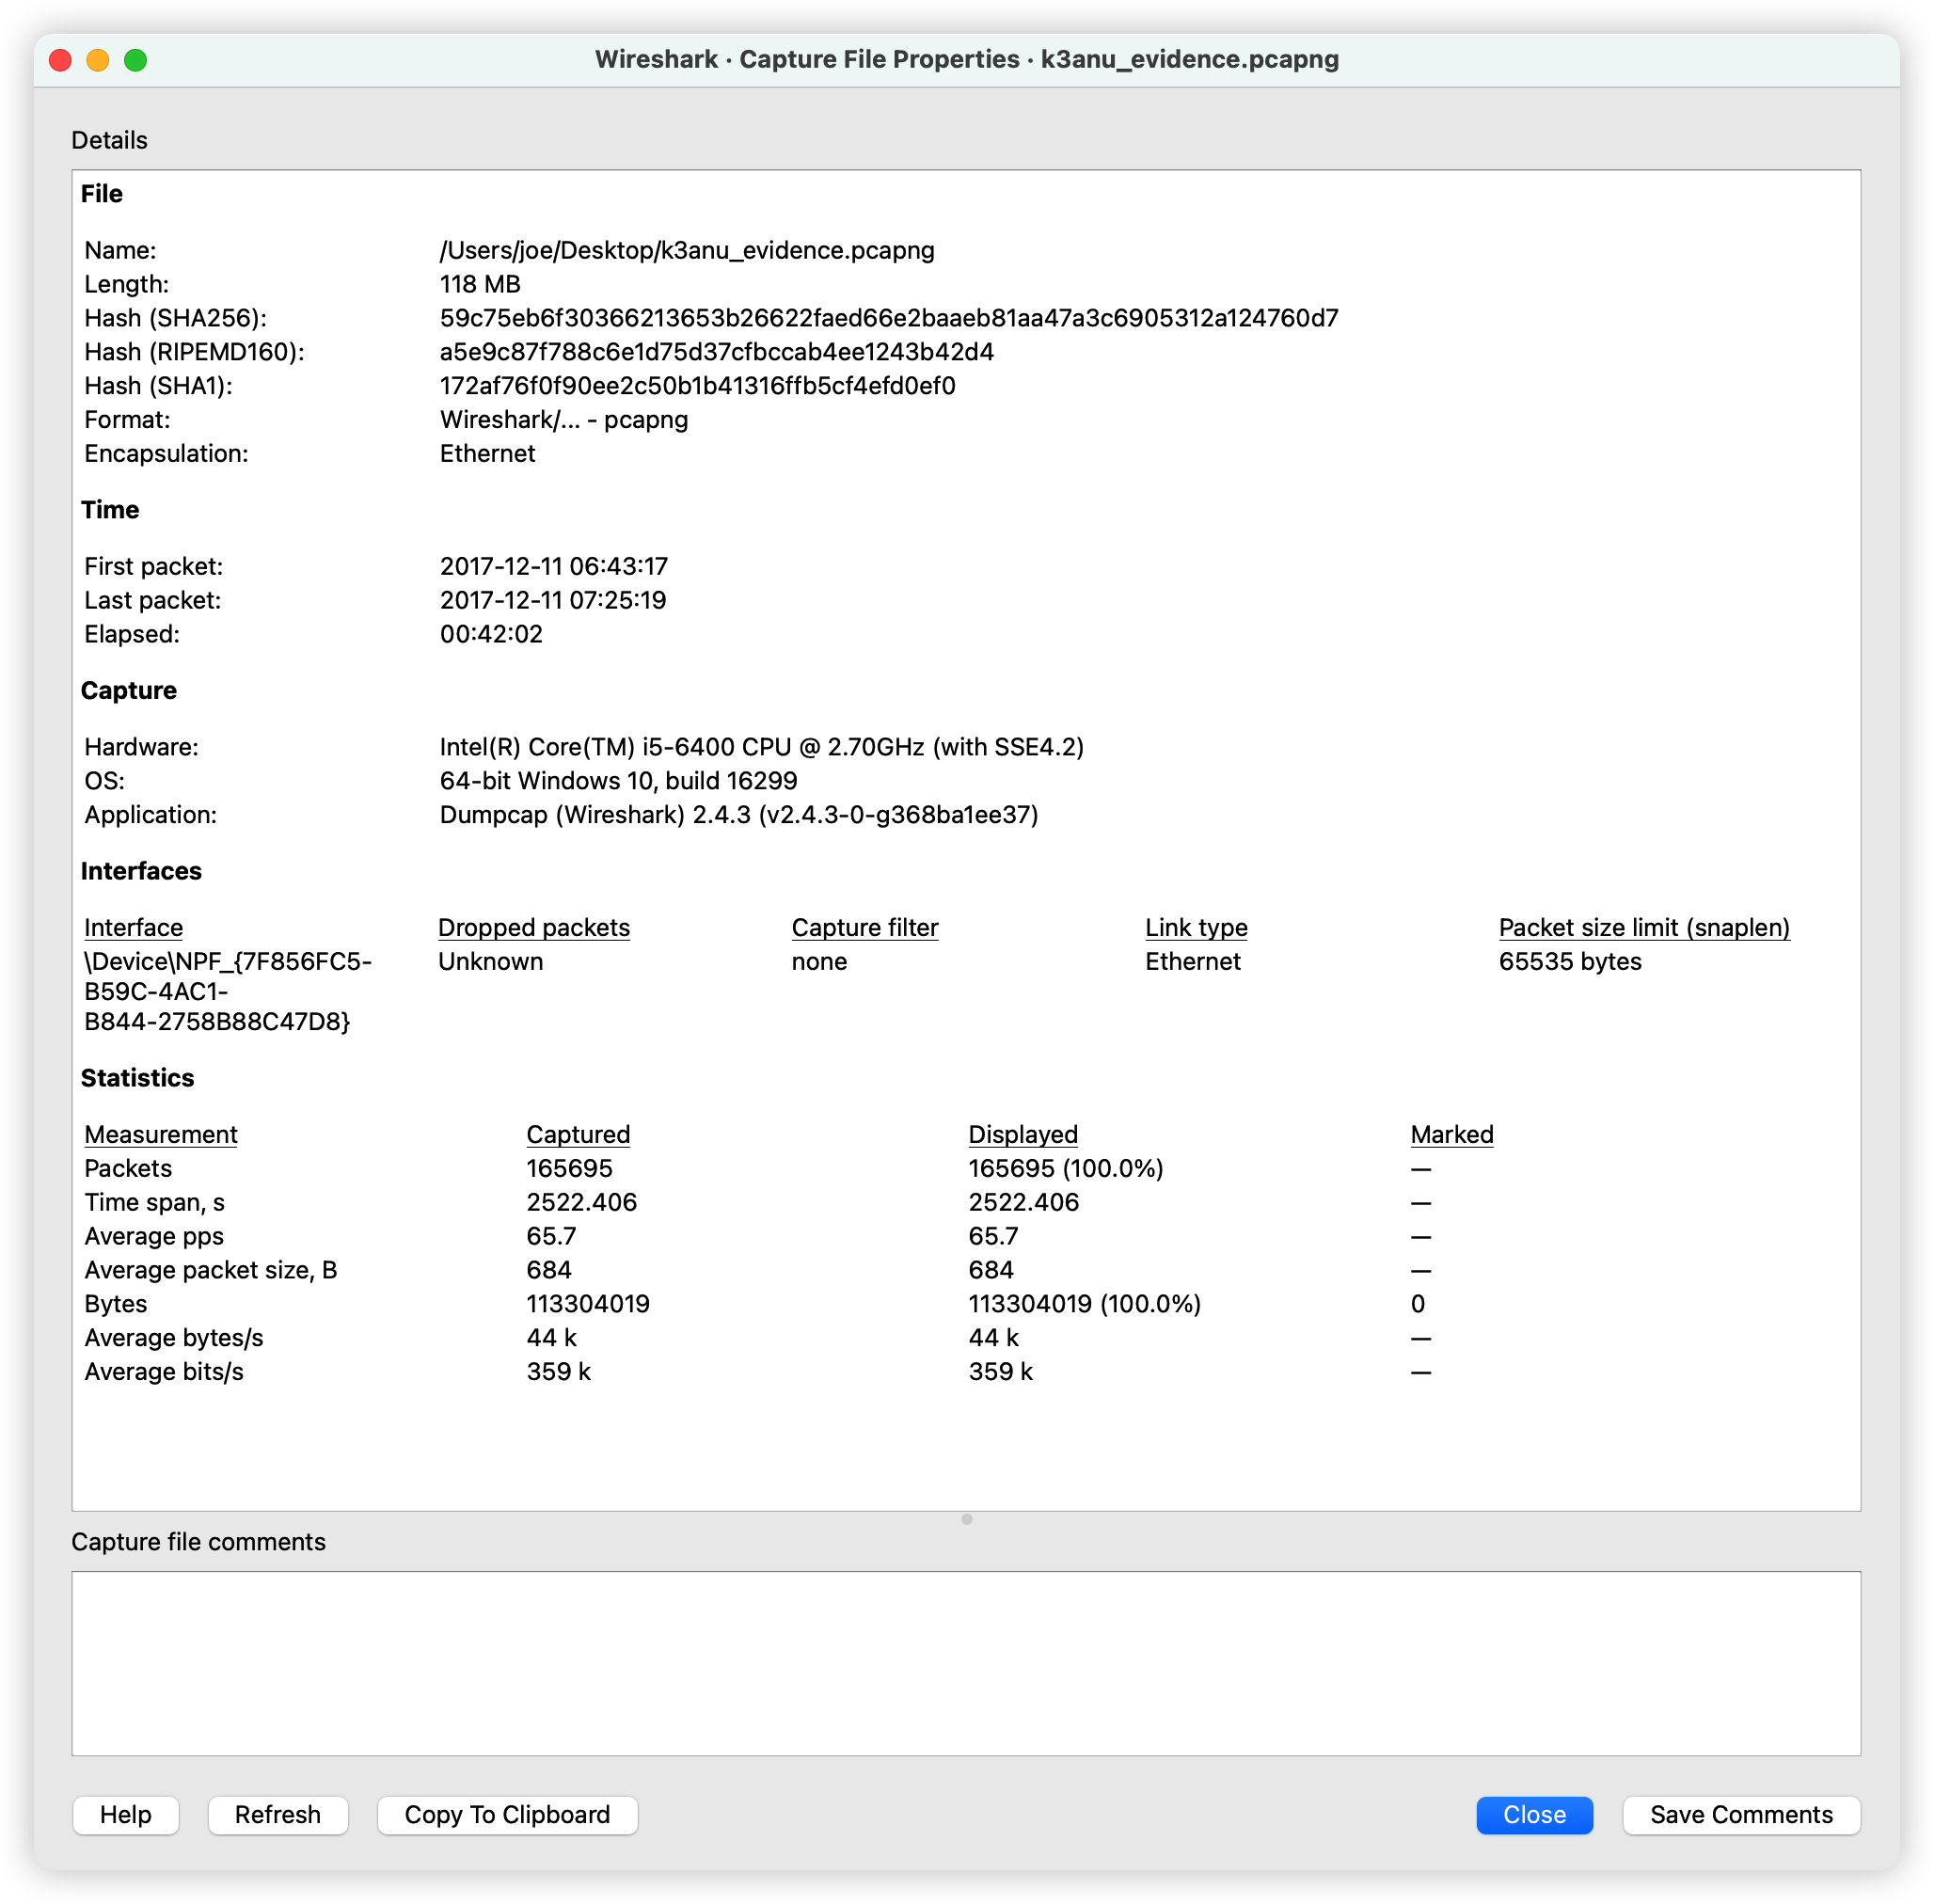This screenshot has width=1934, height=1904.
Task: Refresh the capture file properties
Action: pos(277,1814)
